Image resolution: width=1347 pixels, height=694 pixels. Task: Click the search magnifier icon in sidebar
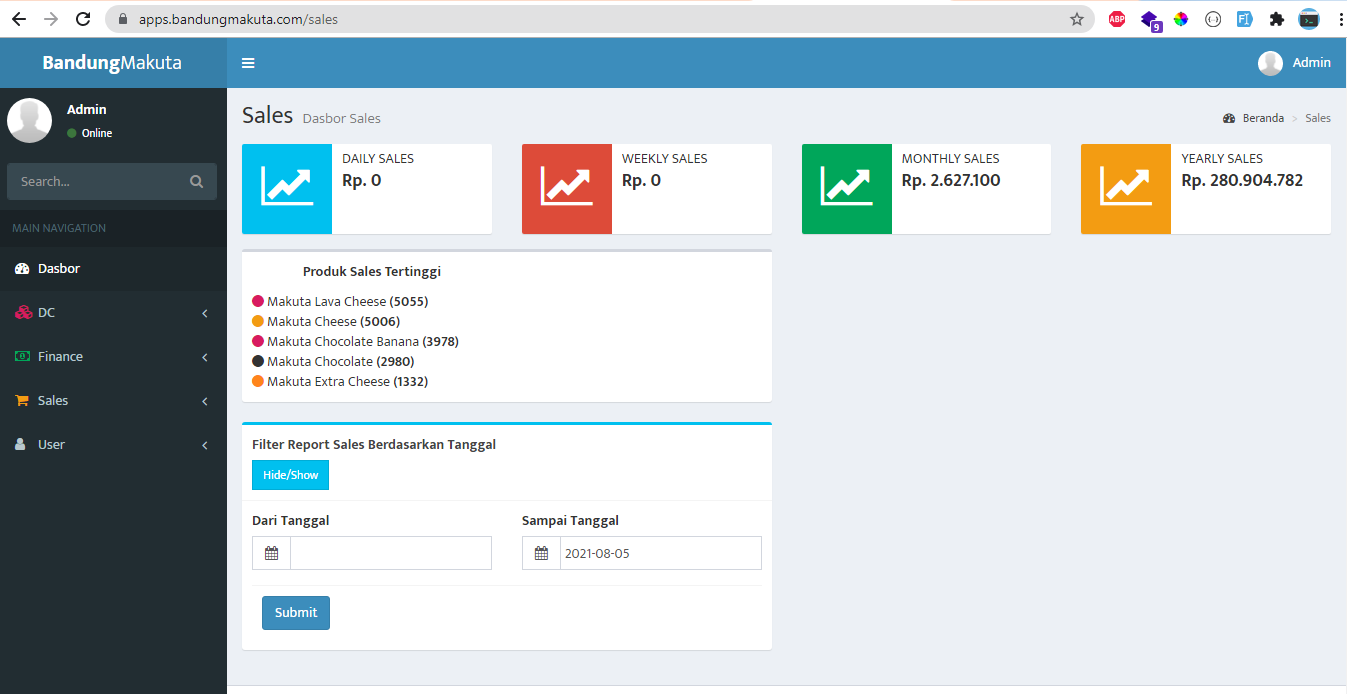(x=196, y=181)
